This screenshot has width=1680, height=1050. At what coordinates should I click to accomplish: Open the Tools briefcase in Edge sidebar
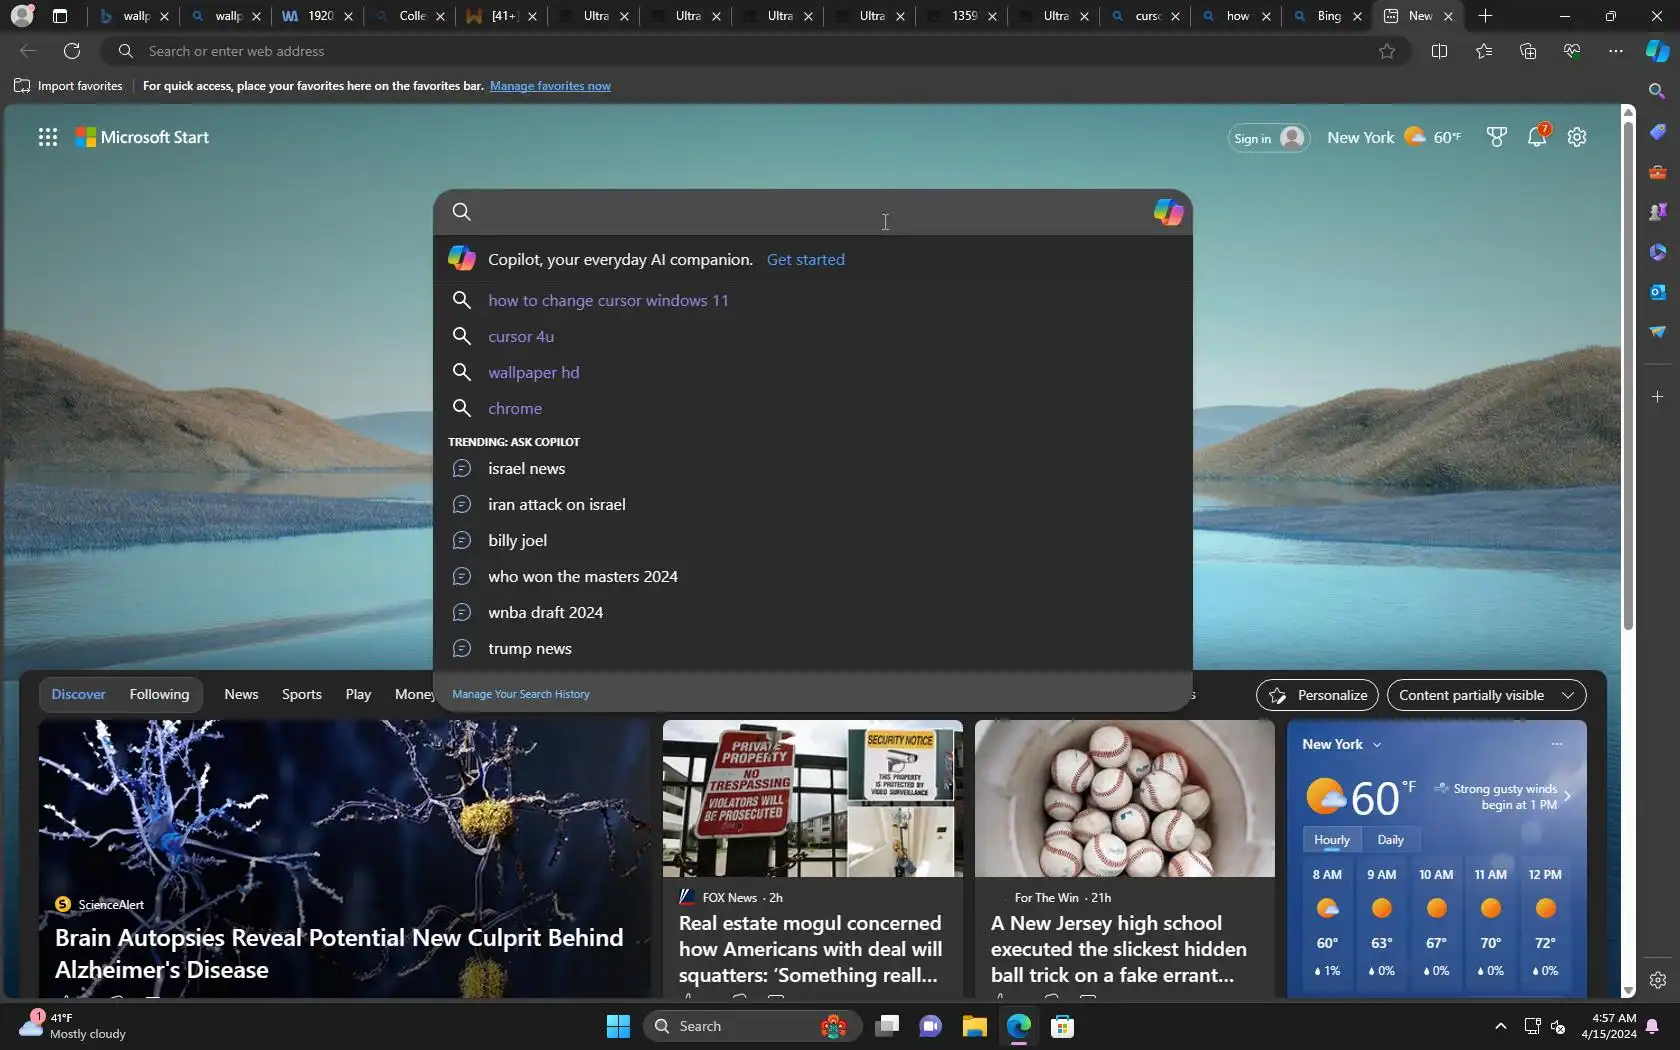1657,172
